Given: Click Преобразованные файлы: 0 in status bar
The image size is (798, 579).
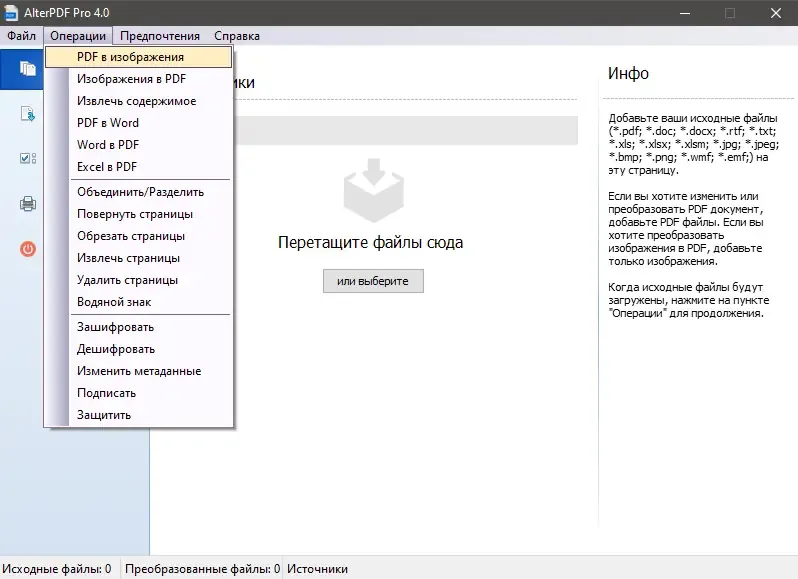Looking at the screenshot, I should 202,568.
